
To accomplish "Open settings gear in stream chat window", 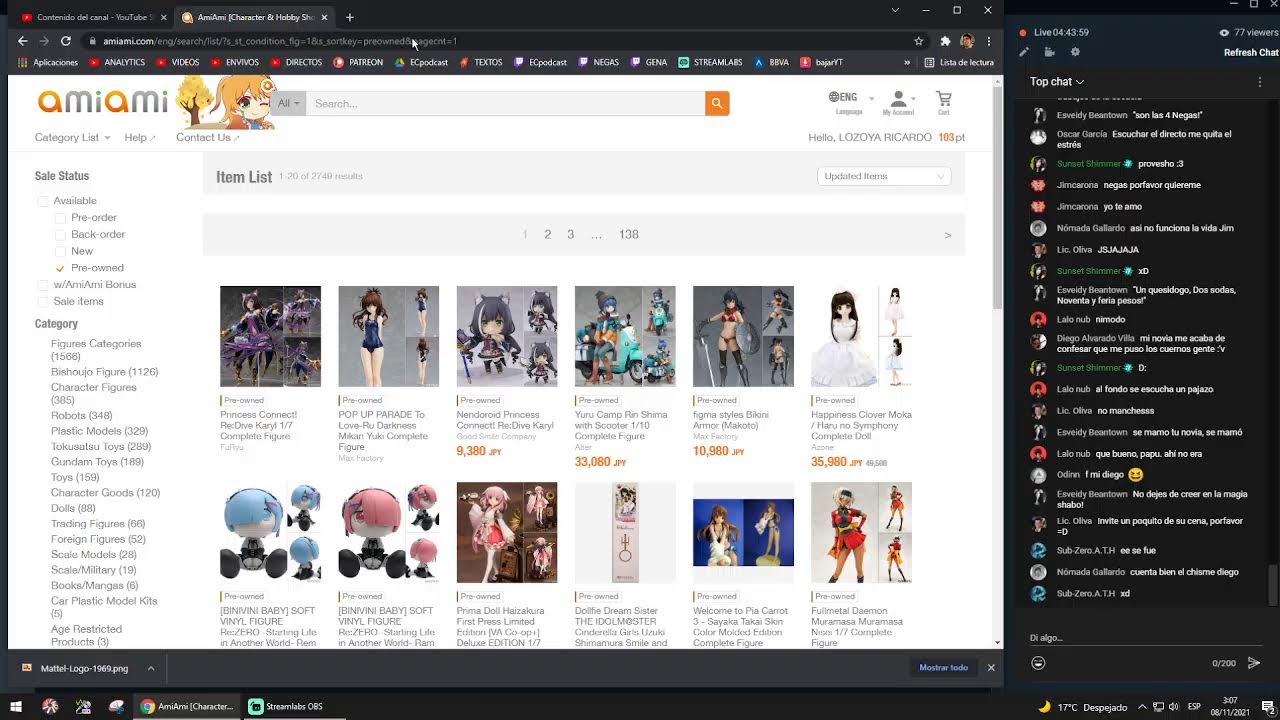I will 1075,52.
